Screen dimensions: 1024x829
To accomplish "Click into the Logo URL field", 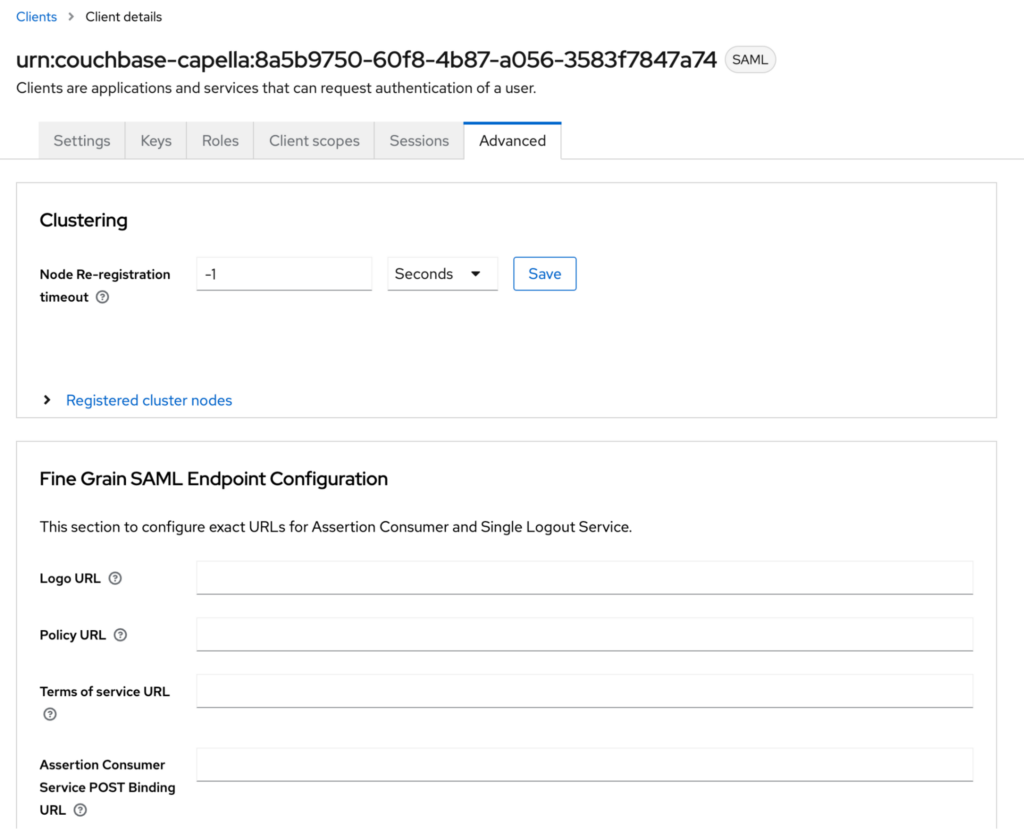I will click(584, 577).
